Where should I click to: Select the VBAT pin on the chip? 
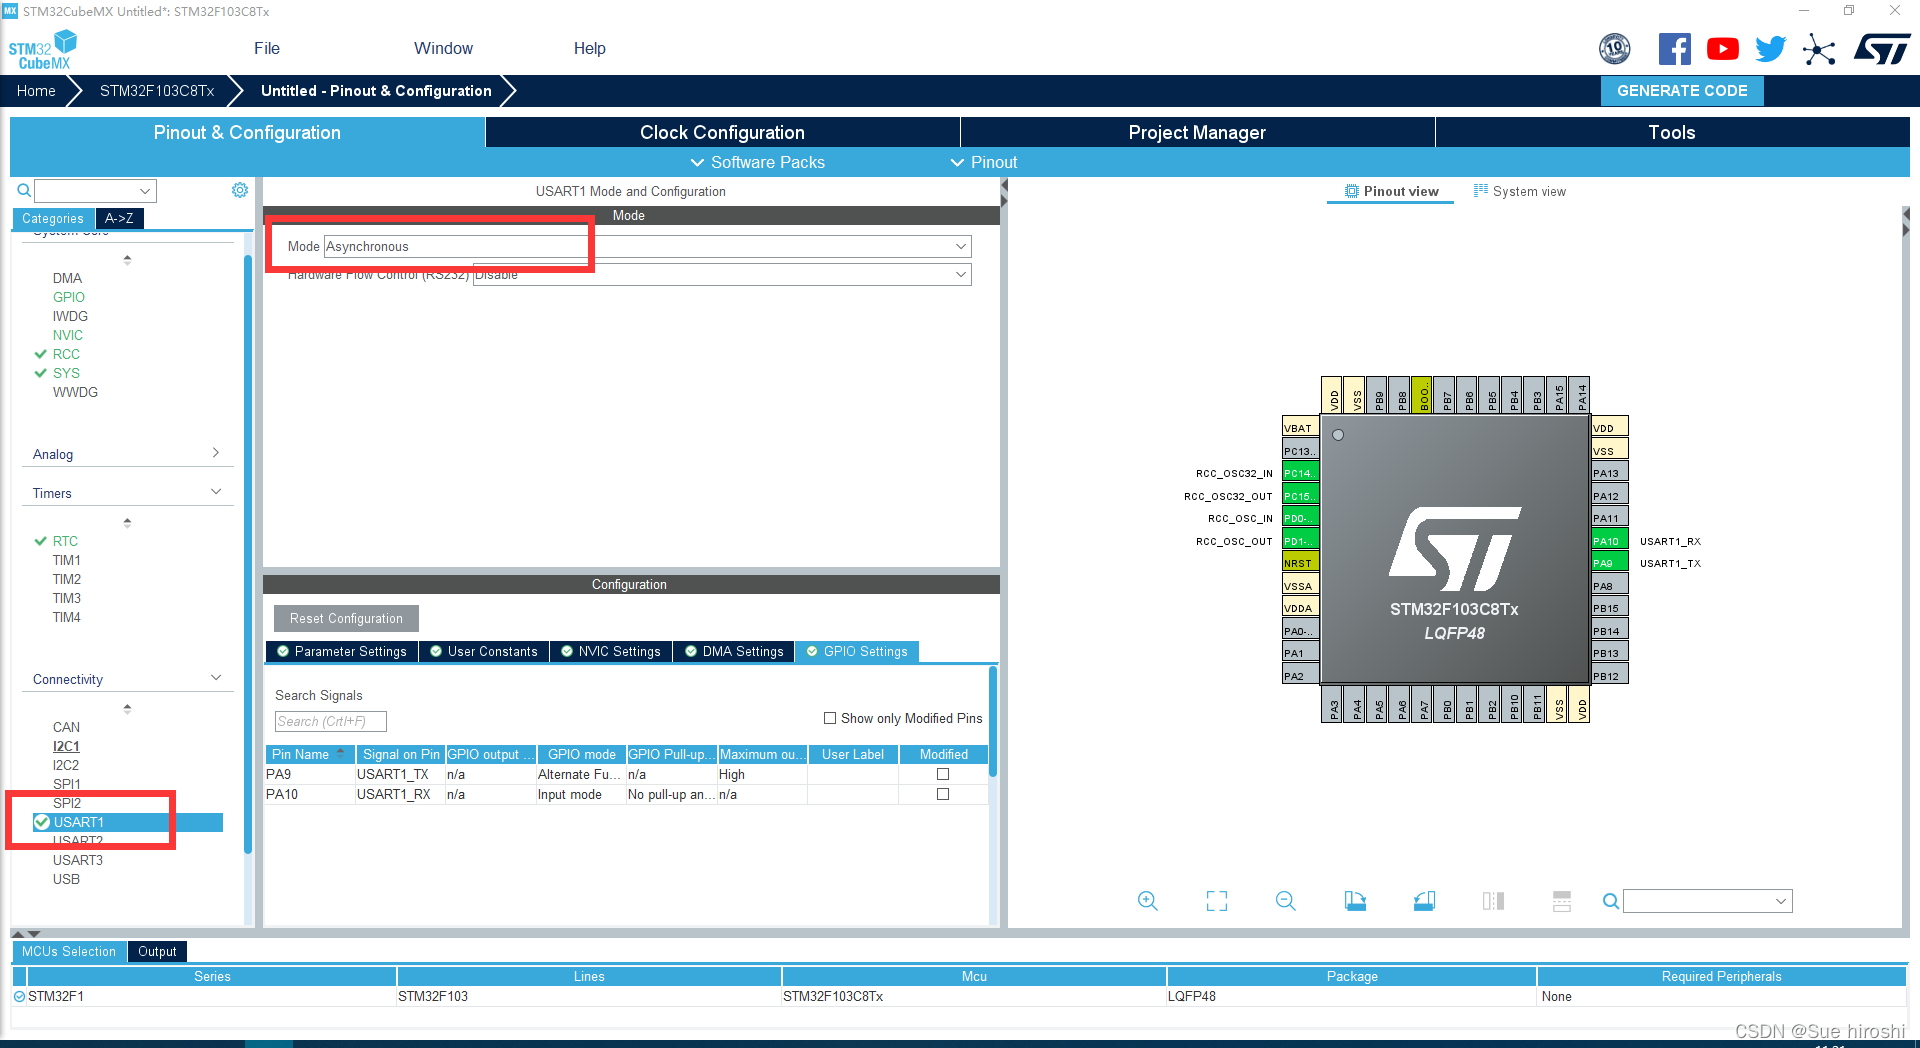point(1300,428)
